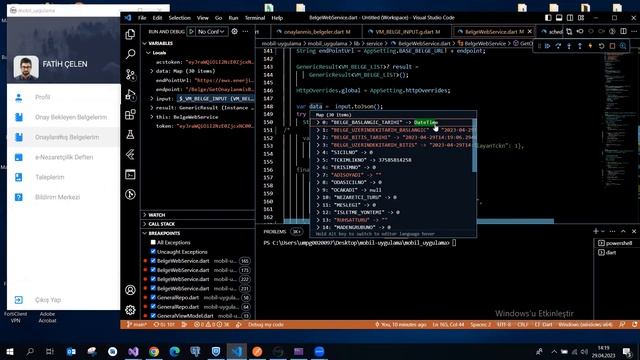
Task: Enable the All Exceptions breakpoint checkbox
Action: (x=153, y=242)
